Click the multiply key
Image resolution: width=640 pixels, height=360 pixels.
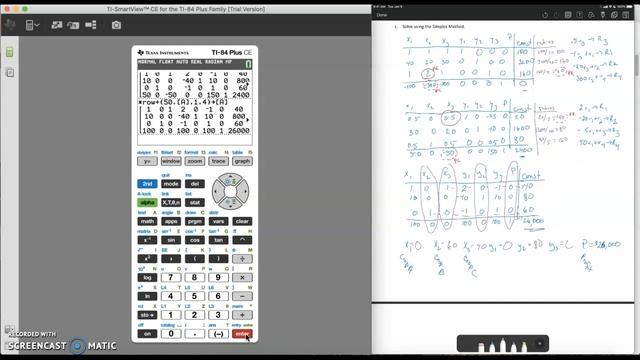click(x=242, y=278)
